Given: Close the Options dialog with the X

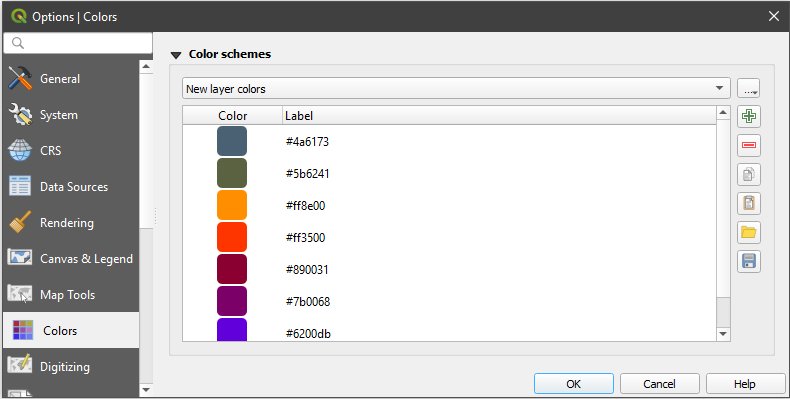Looking at the screenshot, I should [774, 17].
